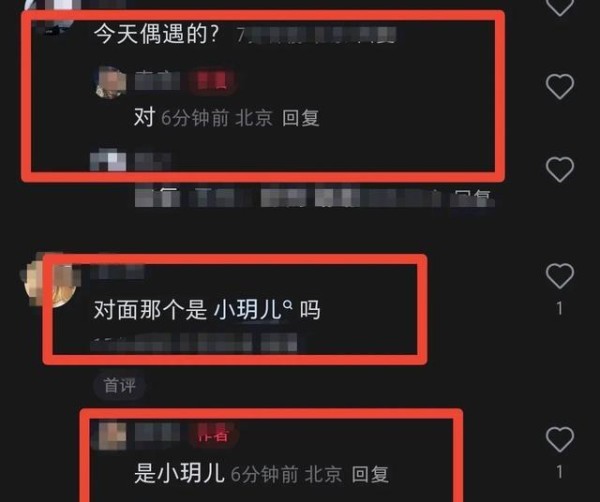
Task: Tap 回复 next to "对 6分钟前 北京"
Action: click(301, 118)
